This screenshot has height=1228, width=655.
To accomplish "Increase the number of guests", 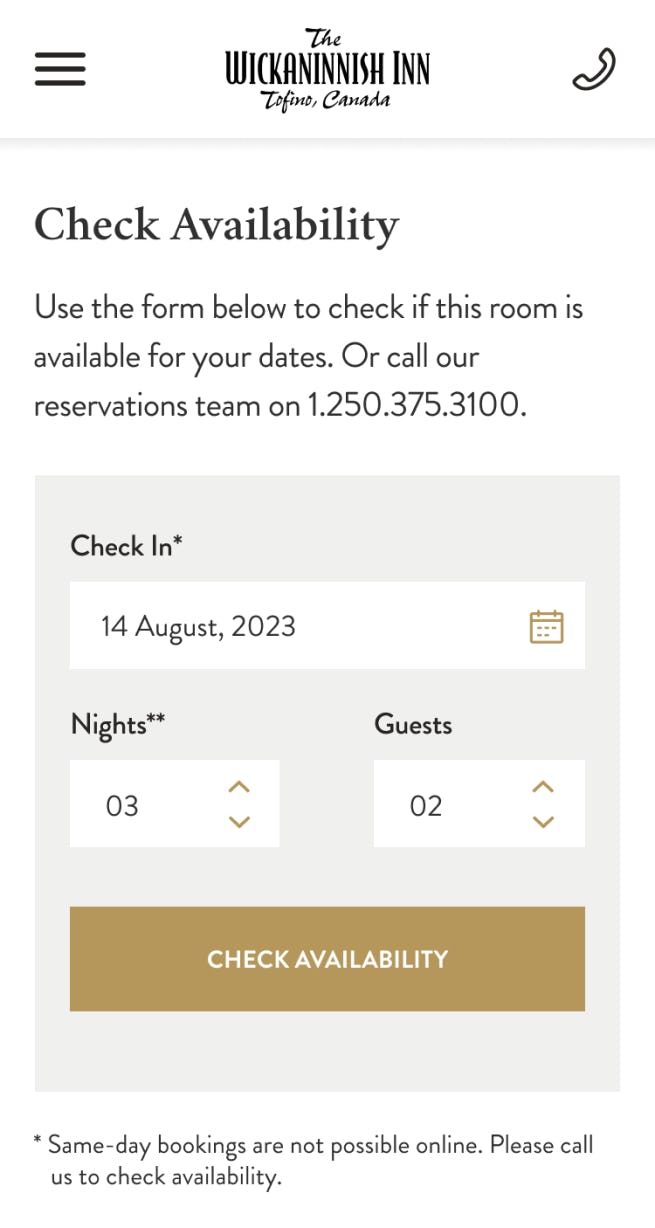I will pos(542,787).
